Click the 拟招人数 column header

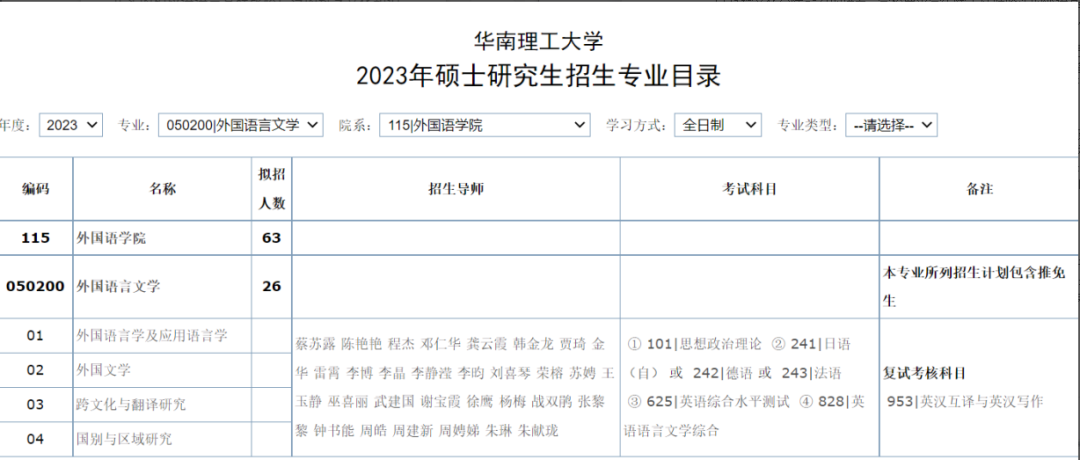point(271,189)
